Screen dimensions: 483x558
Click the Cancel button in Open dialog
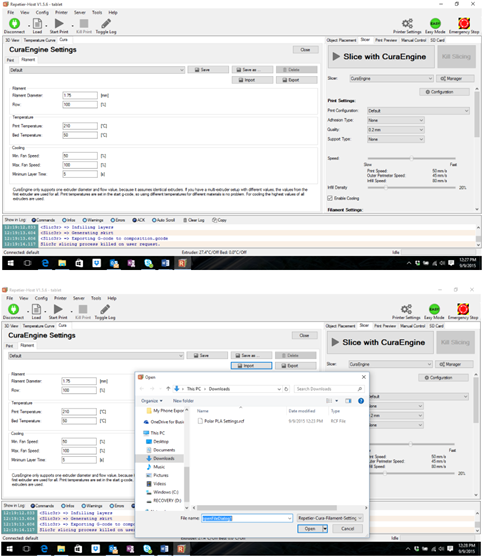pos(347,529)
